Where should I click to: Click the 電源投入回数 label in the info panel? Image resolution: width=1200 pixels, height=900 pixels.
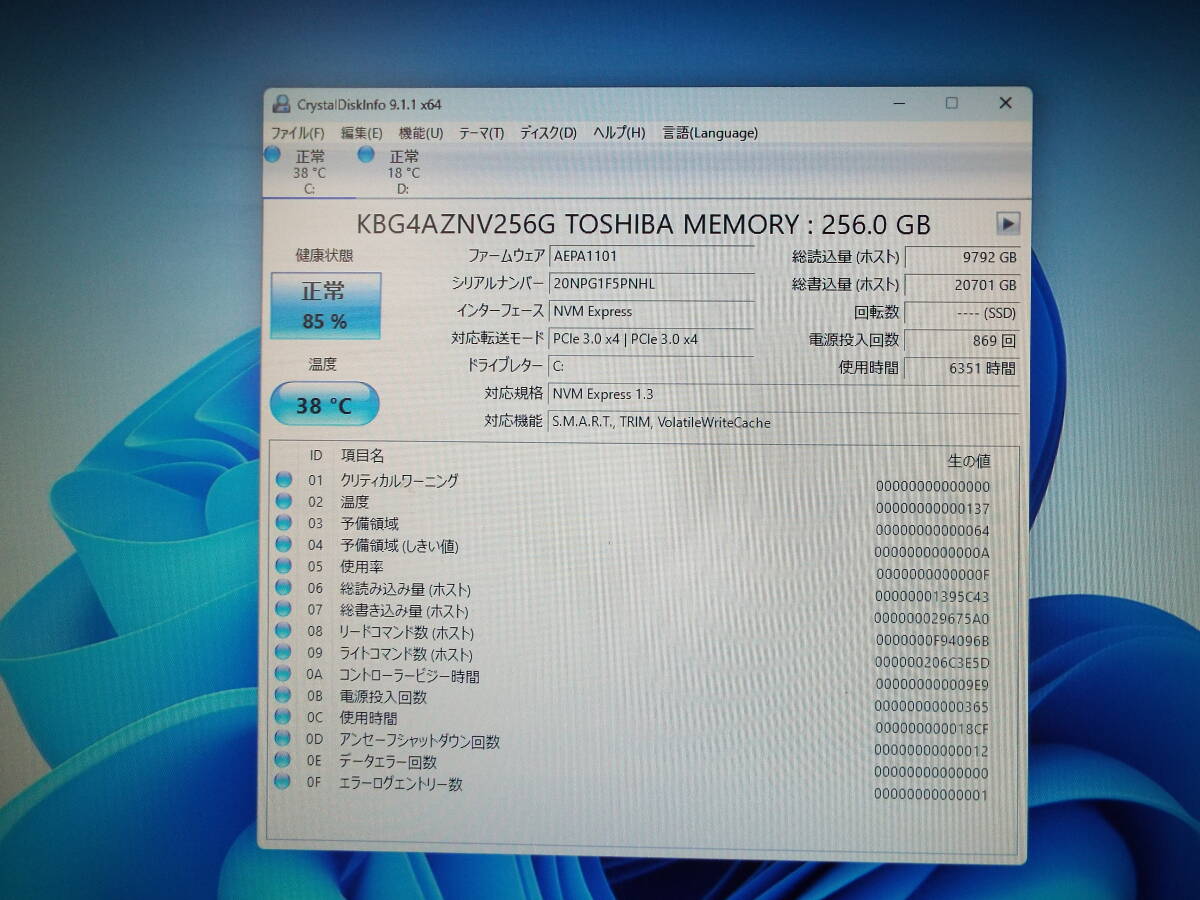click(853, 340)
